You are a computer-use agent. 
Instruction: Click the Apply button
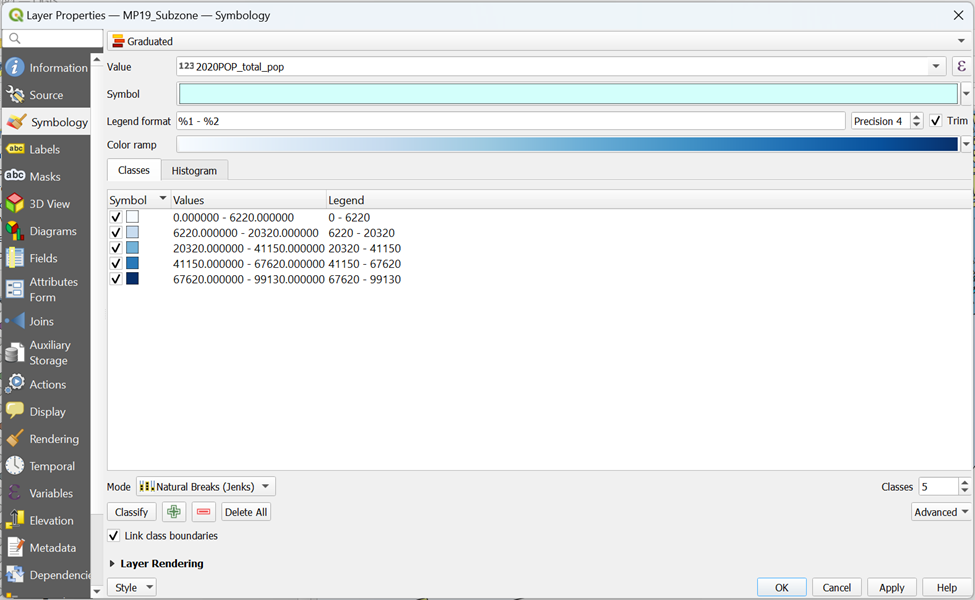891,588
